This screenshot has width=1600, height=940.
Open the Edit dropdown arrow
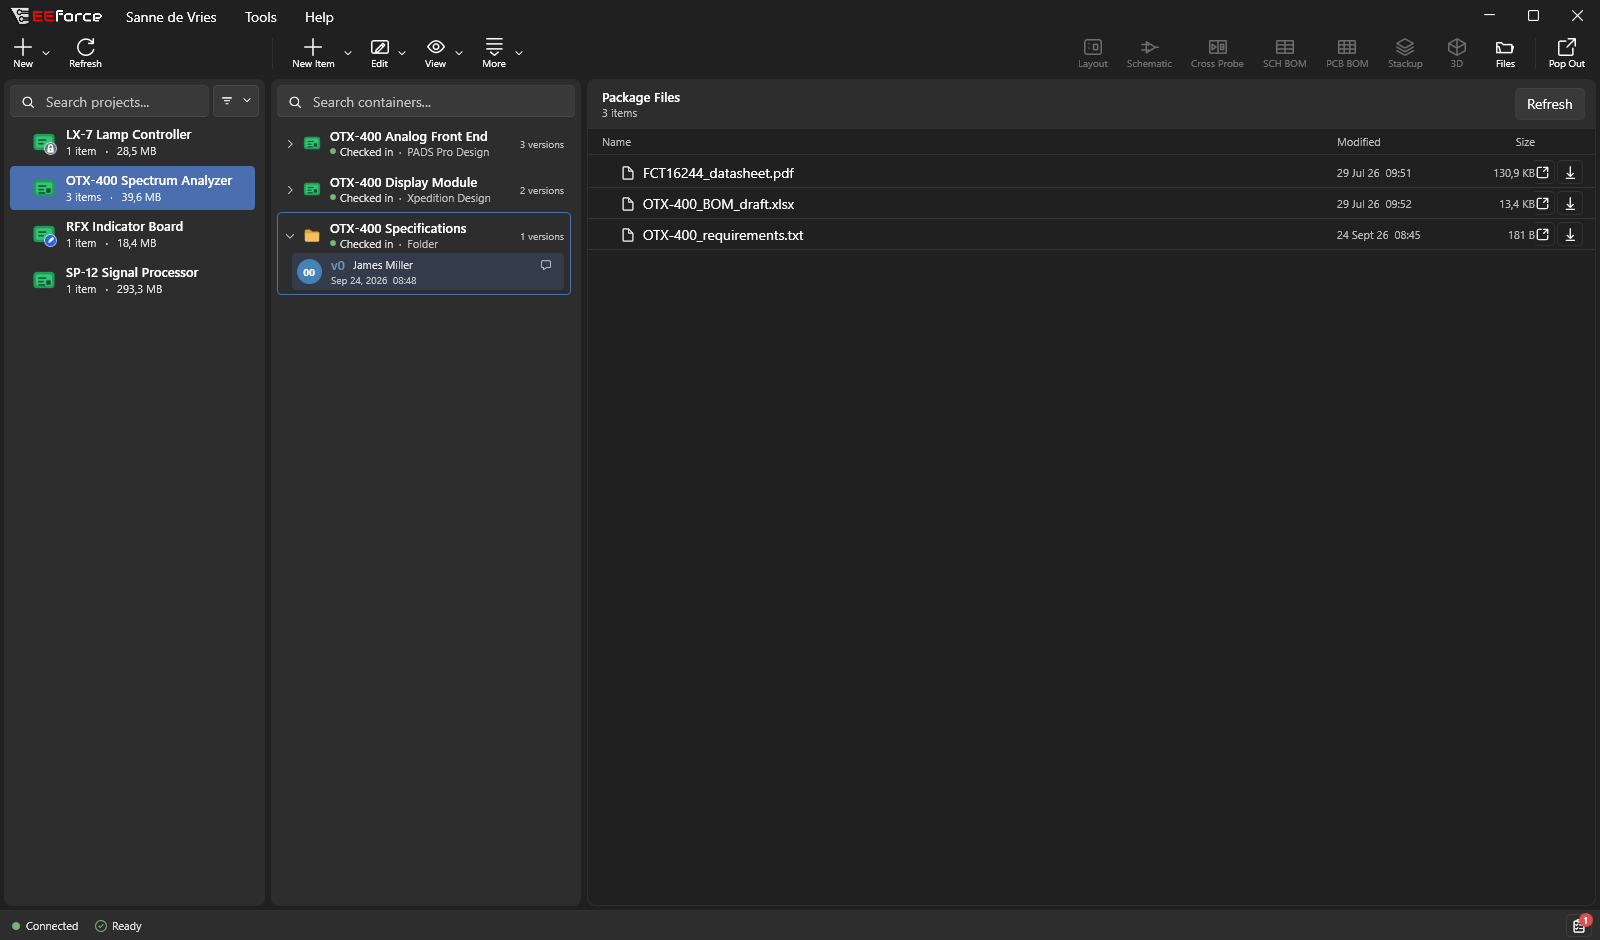click(x=402, y=53)
